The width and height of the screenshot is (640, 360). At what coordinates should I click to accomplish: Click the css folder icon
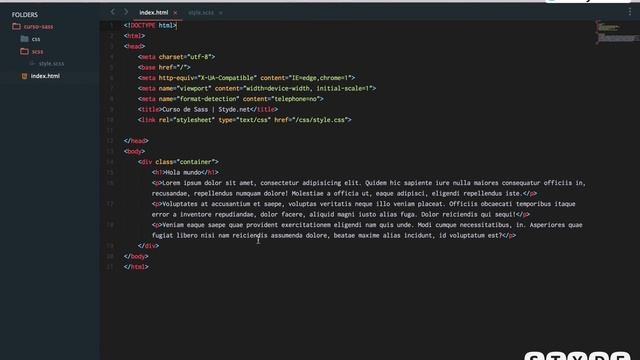click(x=24, y=39)
